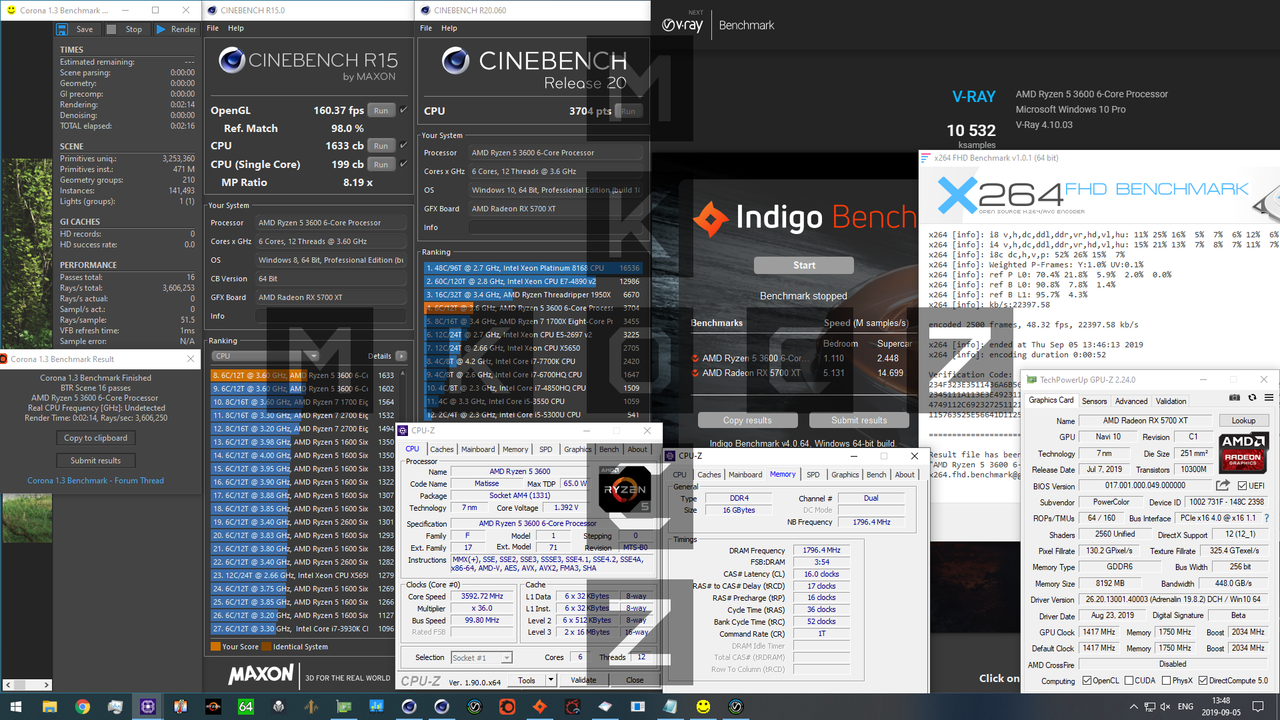Click Submit results in Indigo Bench

point(859,420)
